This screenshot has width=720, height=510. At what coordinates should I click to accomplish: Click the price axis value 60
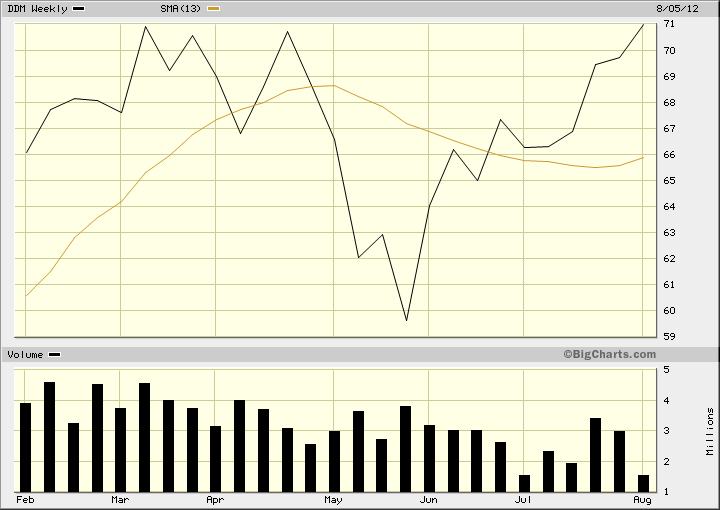point(669,311)
